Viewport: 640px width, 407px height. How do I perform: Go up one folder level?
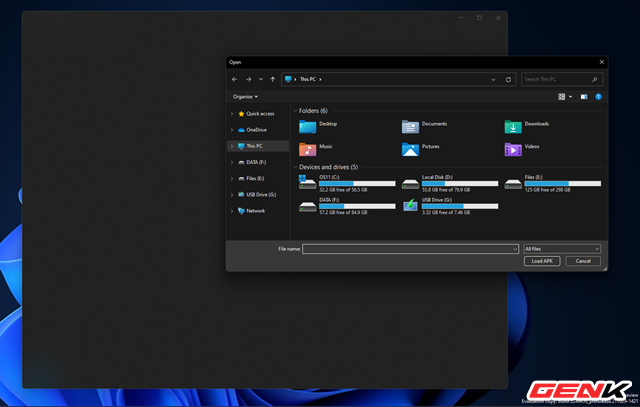(273, 79)
